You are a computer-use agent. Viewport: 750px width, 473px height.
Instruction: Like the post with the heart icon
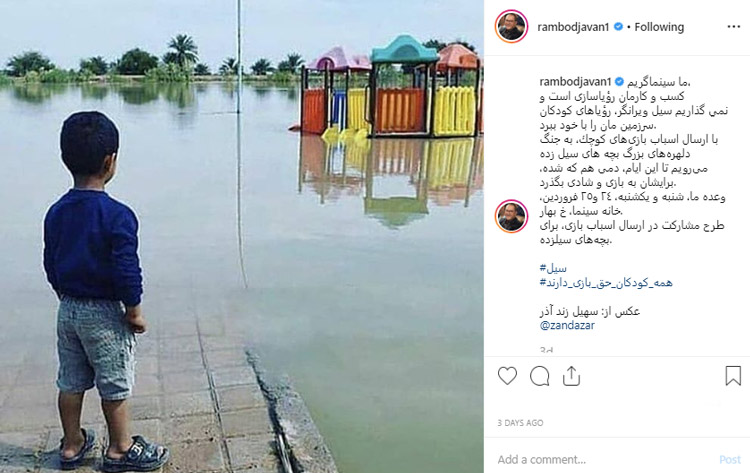coord(507,376)
